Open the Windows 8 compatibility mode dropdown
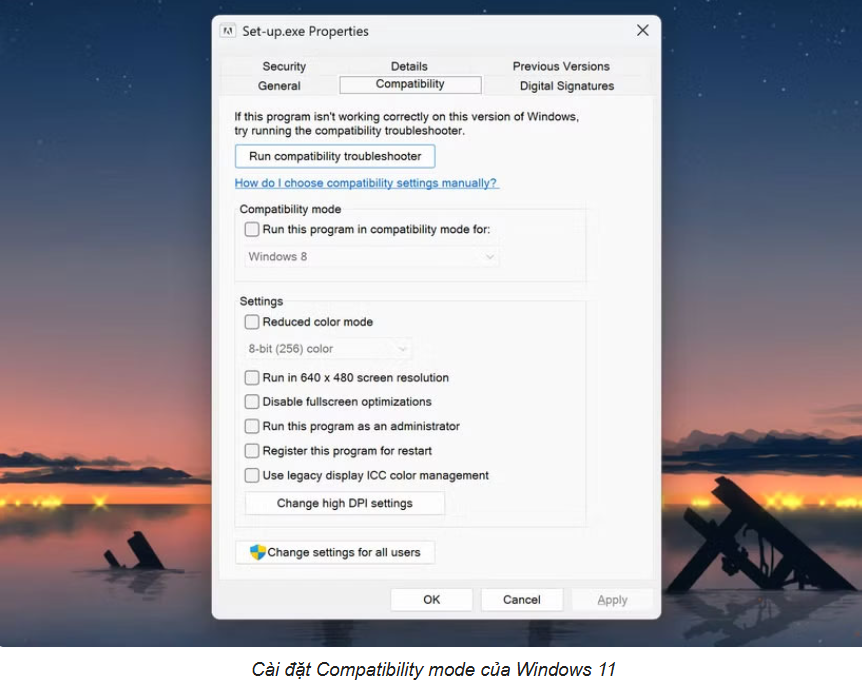Screen dimensions: 862x683 [372, 257]
